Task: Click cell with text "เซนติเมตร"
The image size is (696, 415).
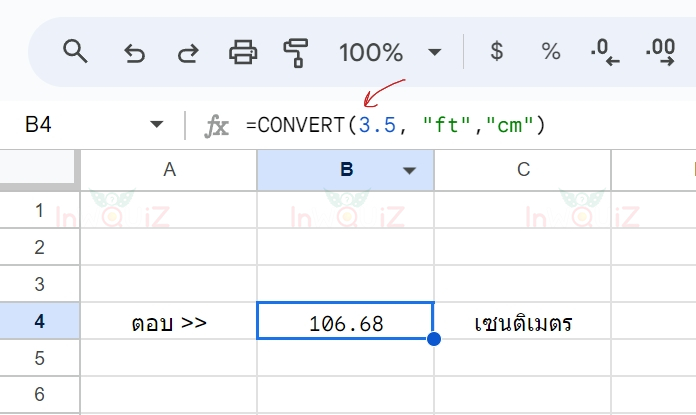Action: coord(522,321)
